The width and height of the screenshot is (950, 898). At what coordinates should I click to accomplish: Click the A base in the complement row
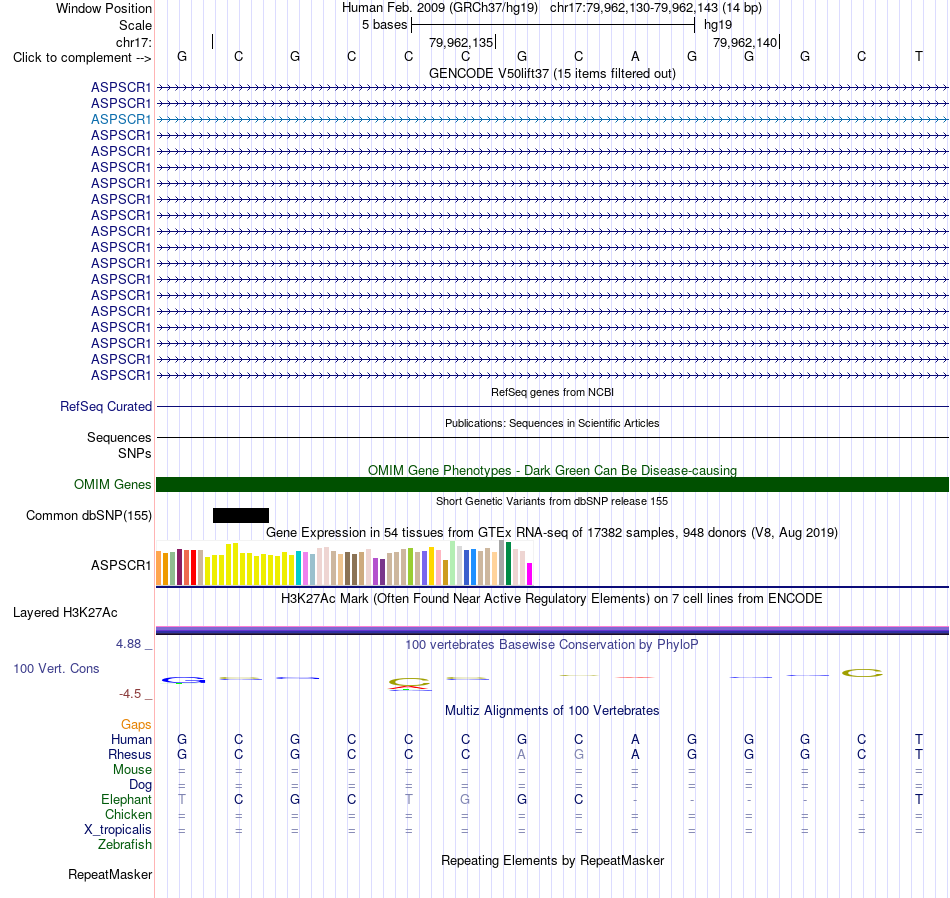(x=635, y=56)
